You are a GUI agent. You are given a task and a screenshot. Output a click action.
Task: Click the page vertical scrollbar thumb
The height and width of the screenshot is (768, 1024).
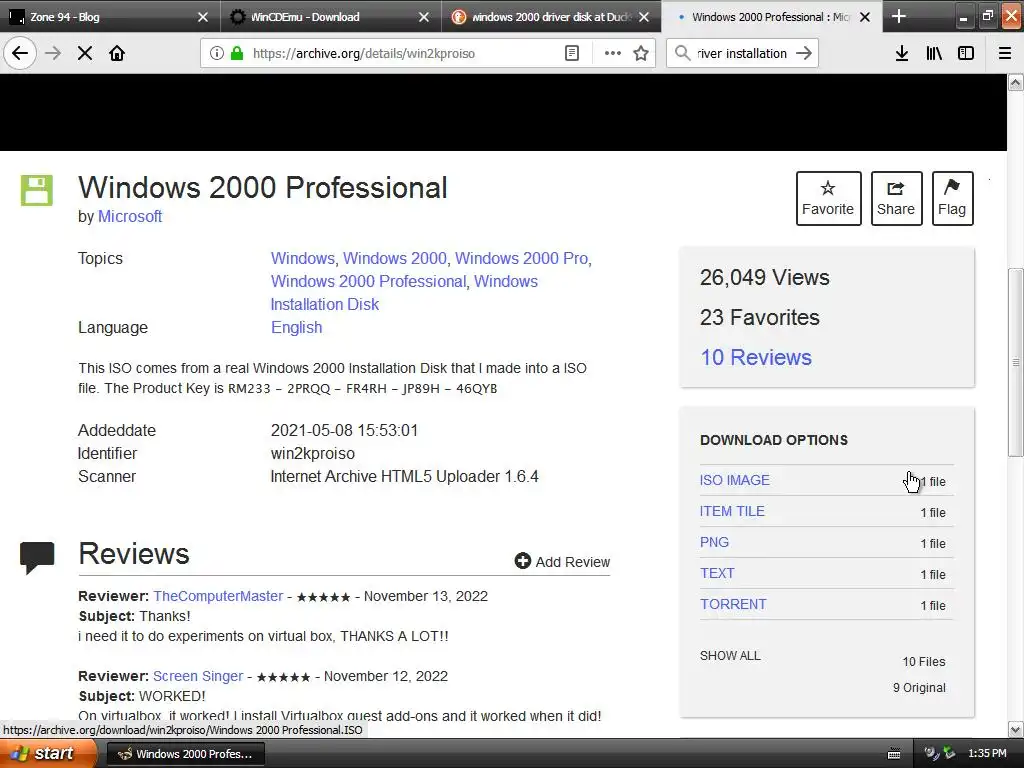point(1016,362)
